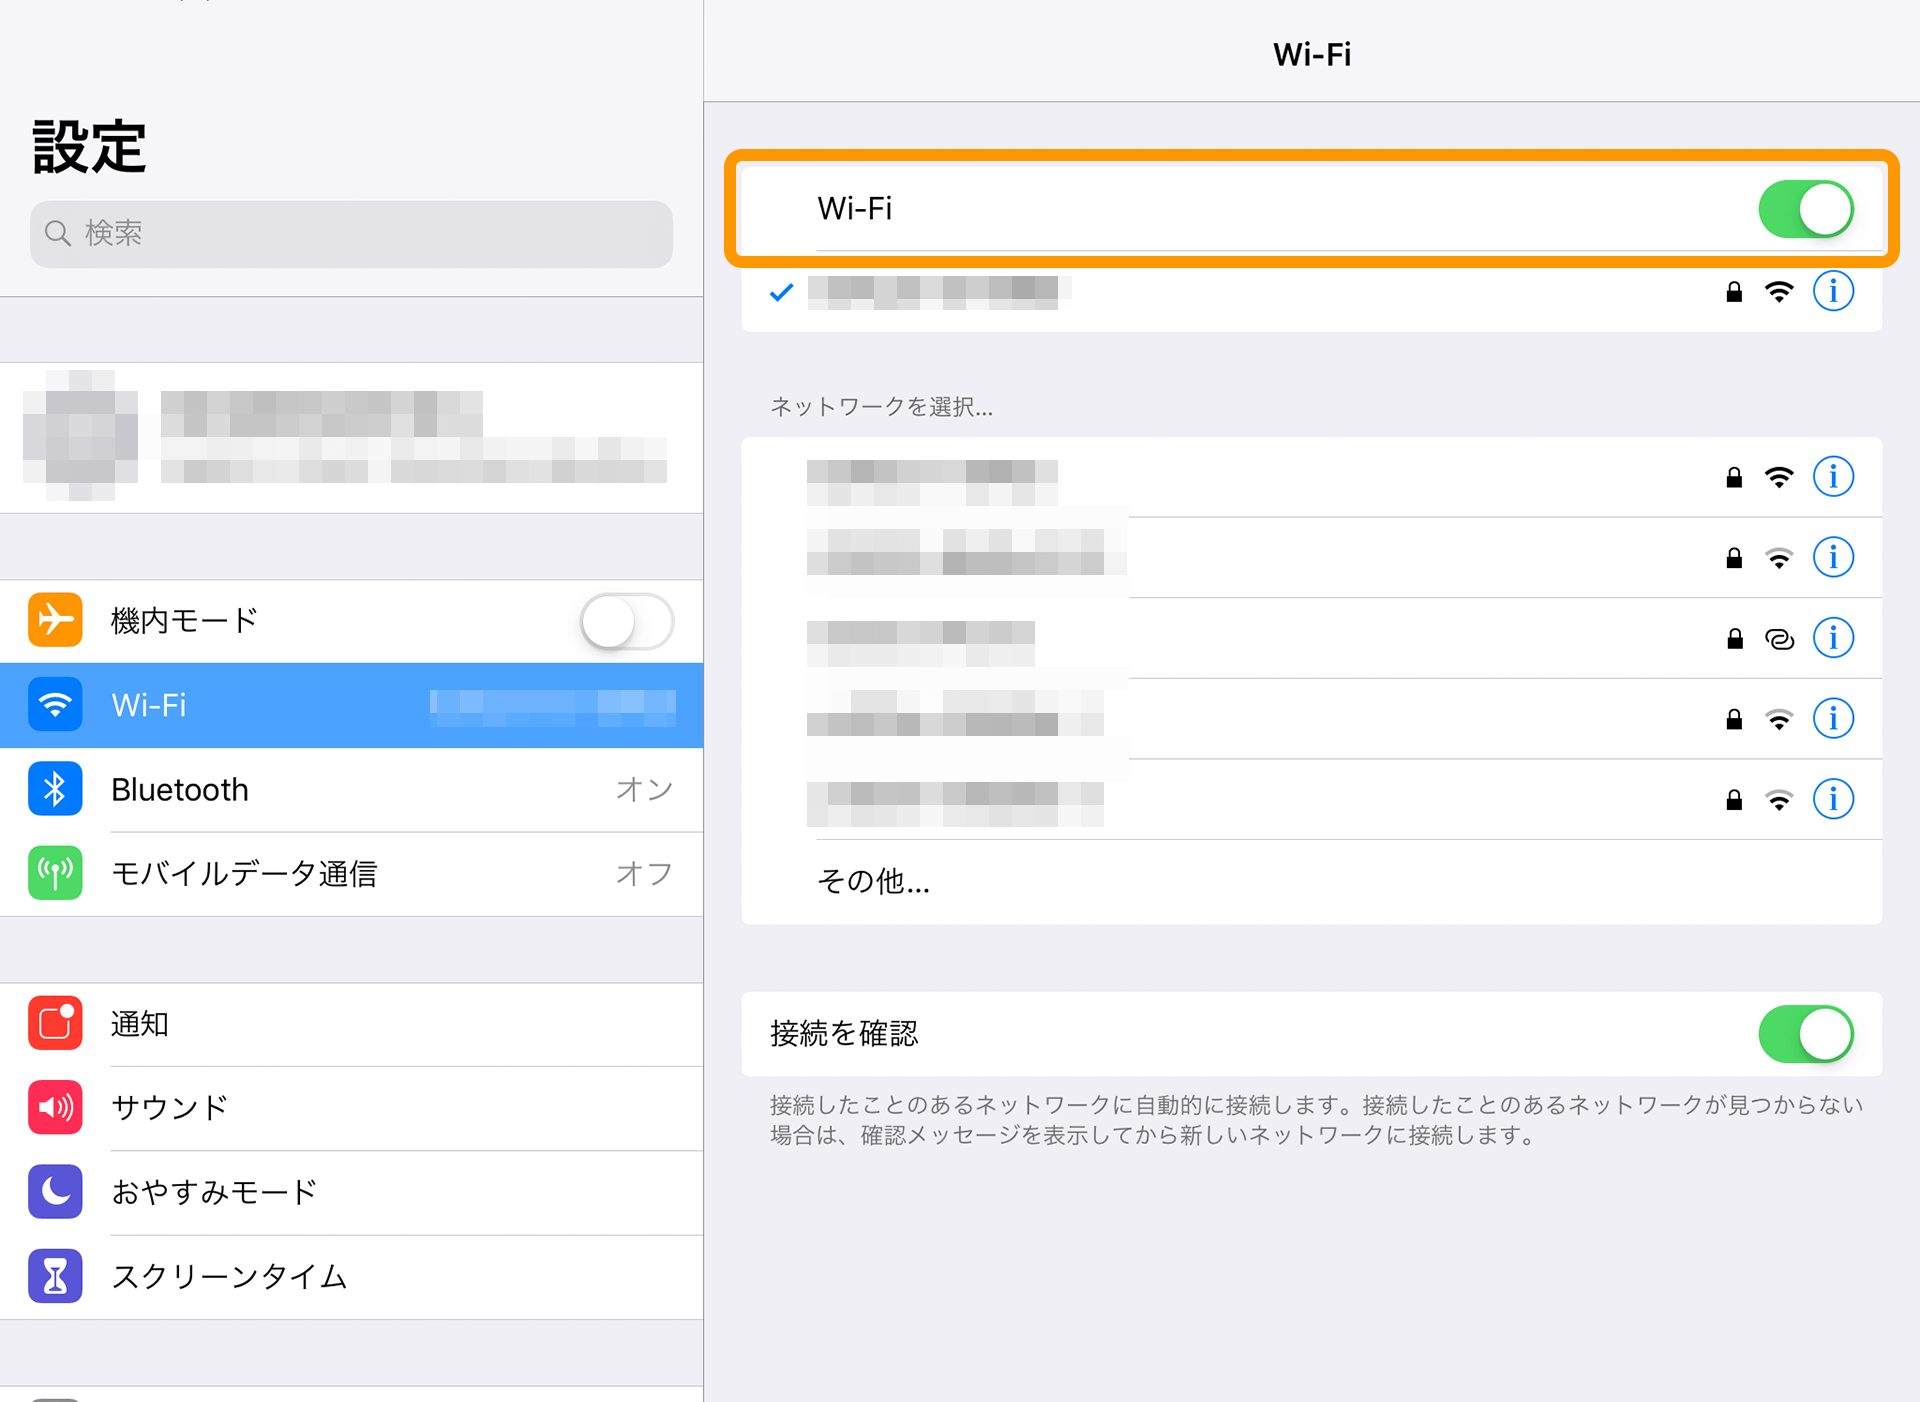This screenshot has height=1402, width=1920.
Task: Enable the 機内モード toggle
Action: 626,620
